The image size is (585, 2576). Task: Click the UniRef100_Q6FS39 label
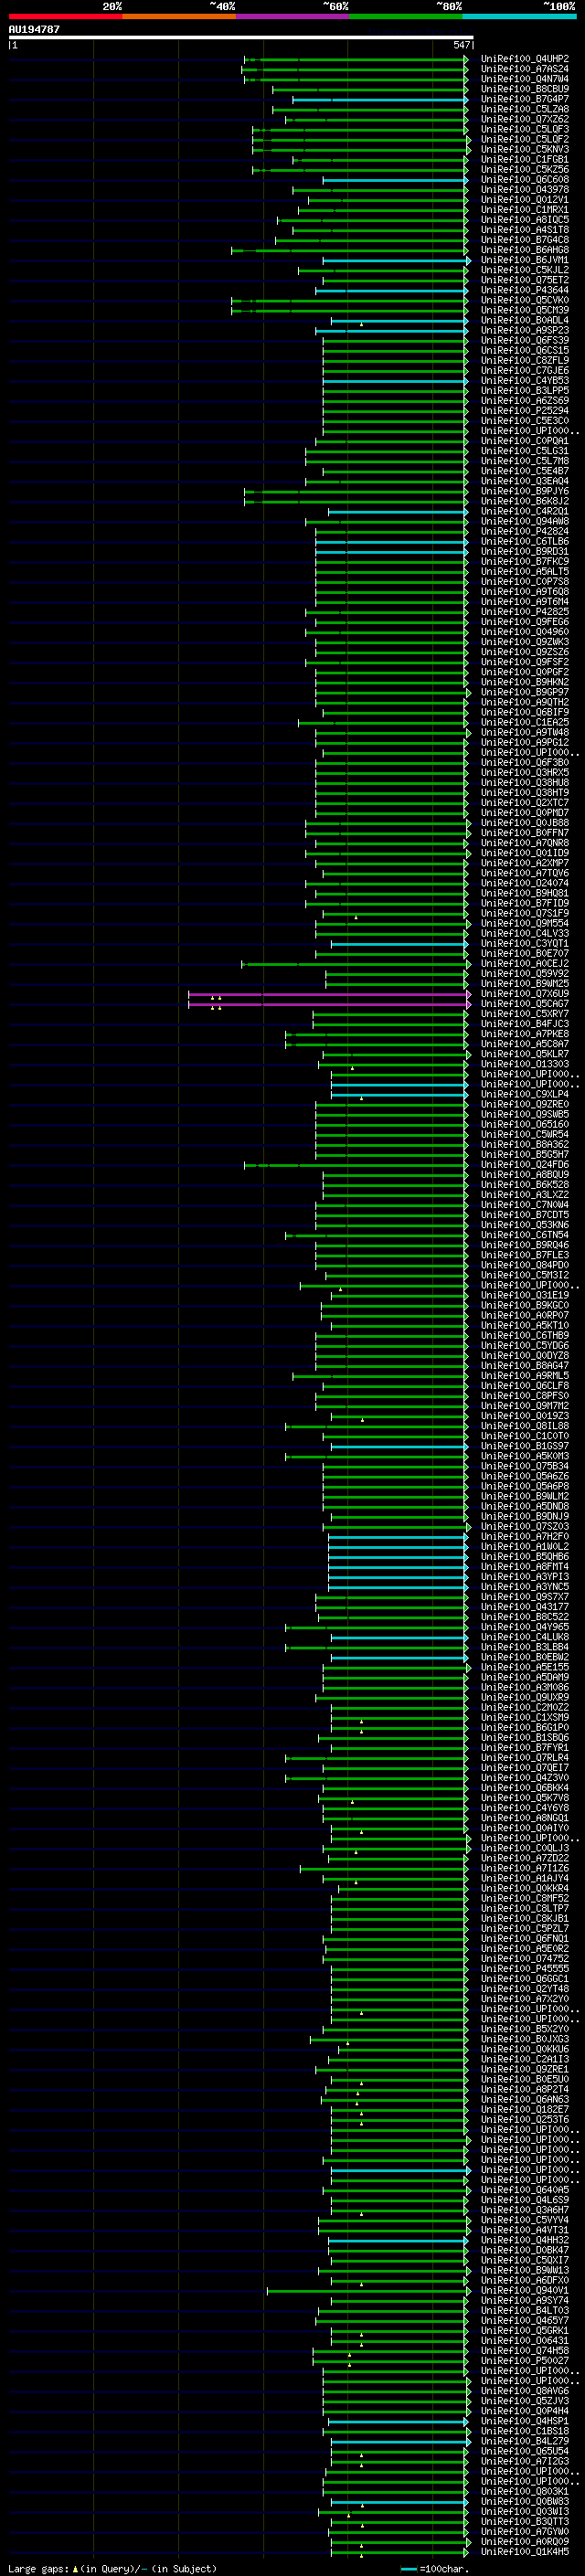pyautogui.click(x=524, y=340)
